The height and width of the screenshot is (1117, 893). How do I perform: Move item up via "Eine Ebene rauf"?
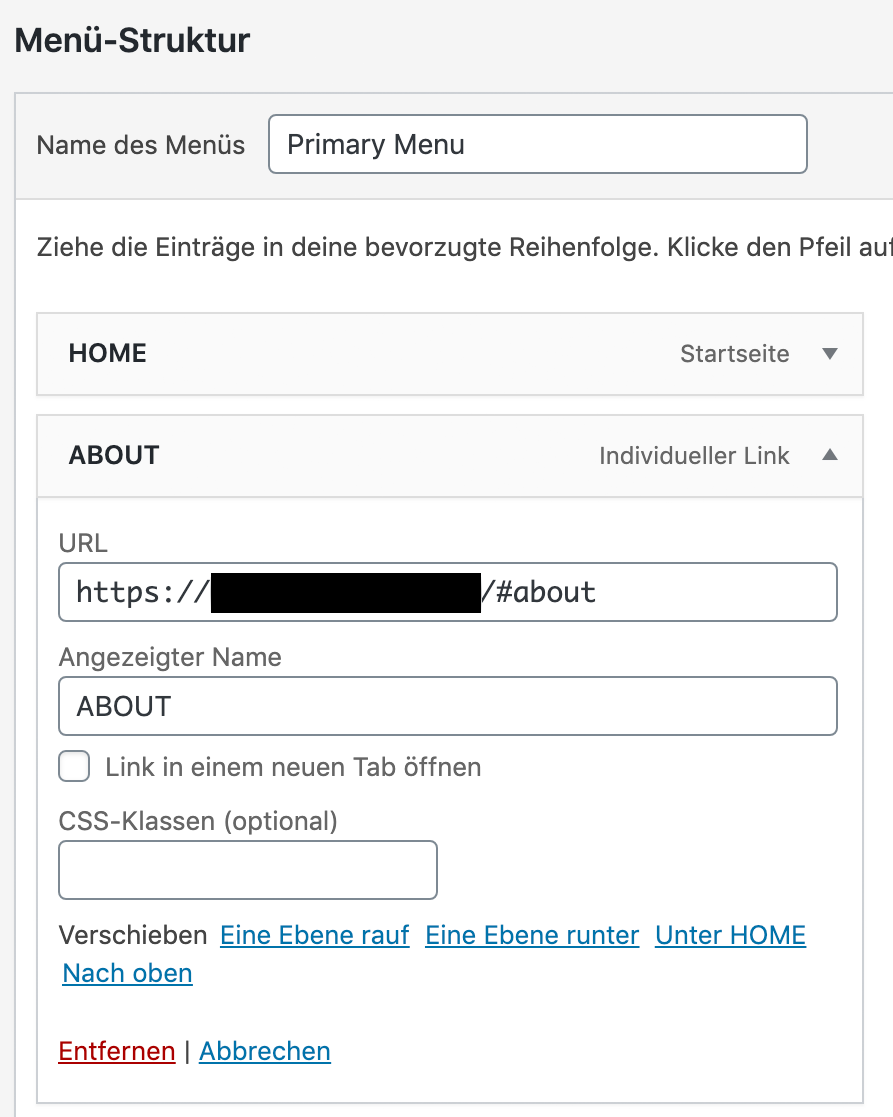315,936
